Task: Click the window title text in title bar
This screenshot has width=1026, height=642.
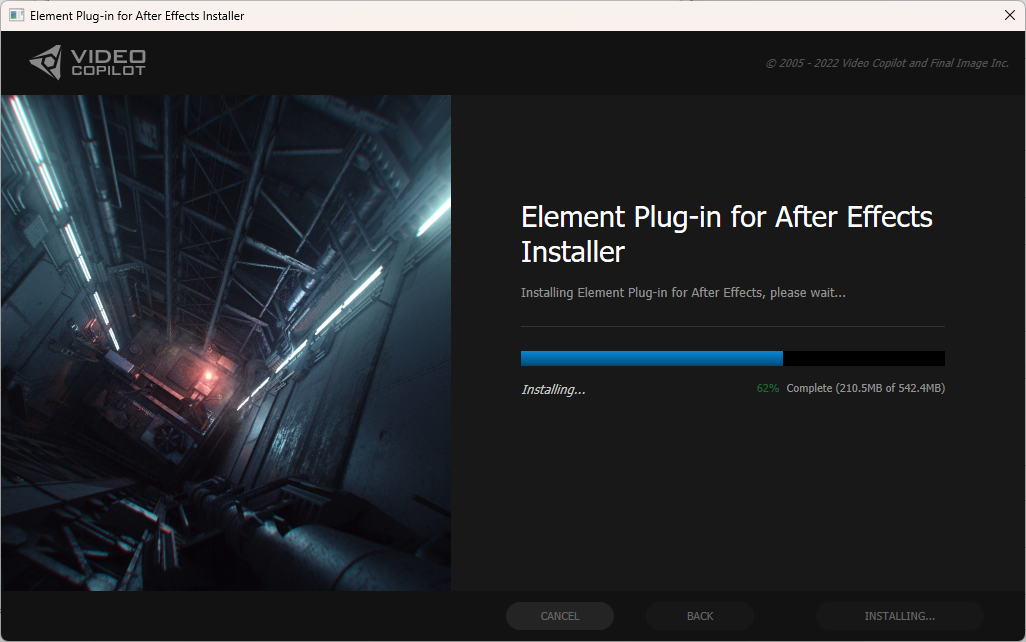Action: click(x=137, y=16)
